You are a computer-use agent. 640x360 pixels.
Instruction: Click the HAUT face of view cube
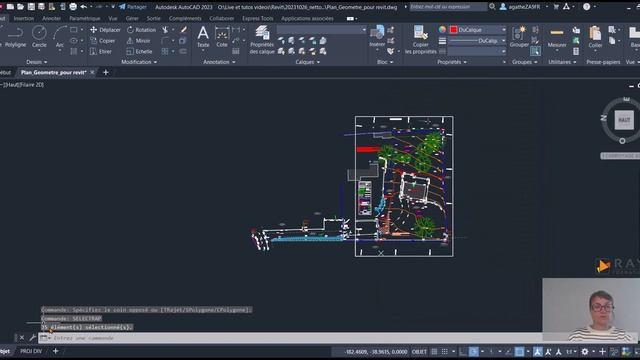pyautogui.click(x=624, y=120)
